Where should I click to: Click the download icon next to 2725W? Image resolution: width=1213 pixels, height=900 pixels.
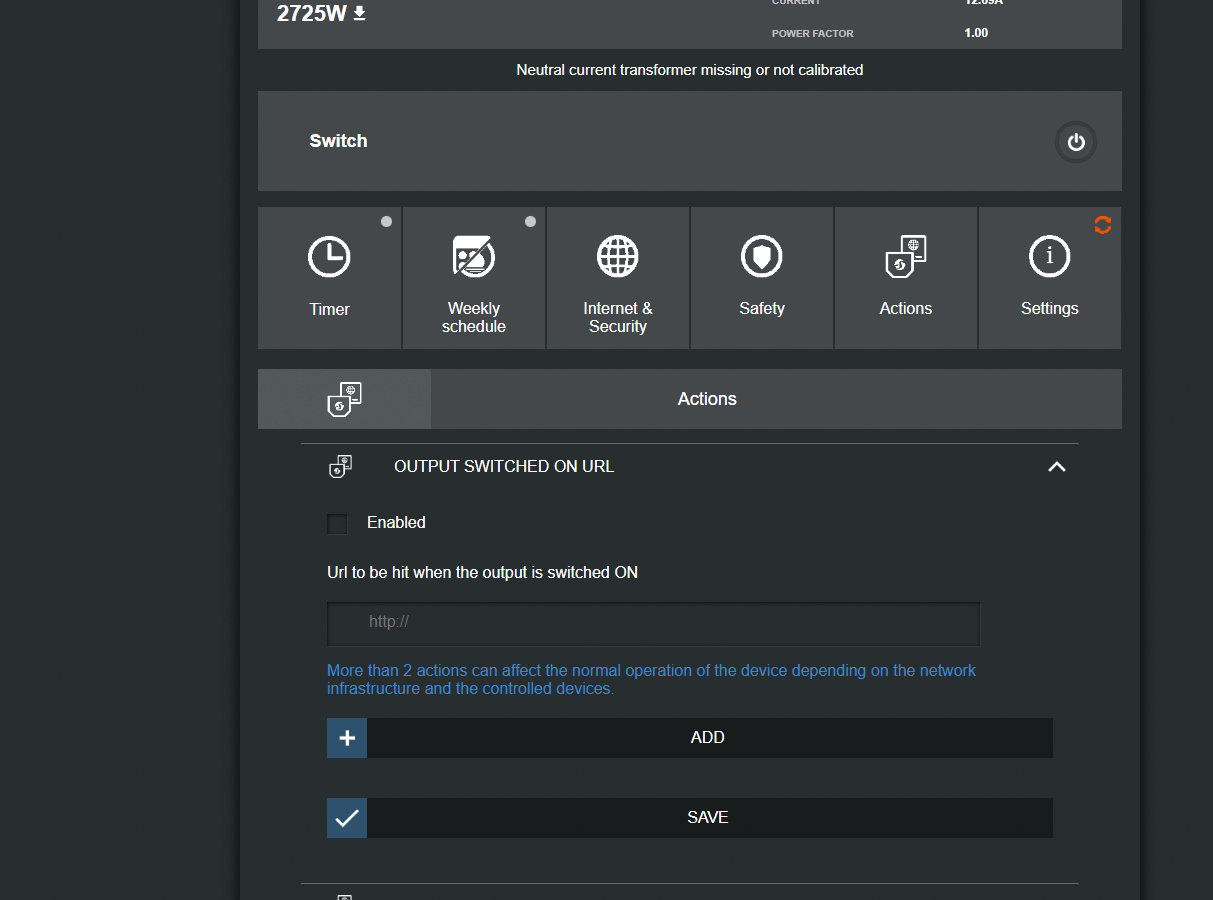[x=360, y=13]
